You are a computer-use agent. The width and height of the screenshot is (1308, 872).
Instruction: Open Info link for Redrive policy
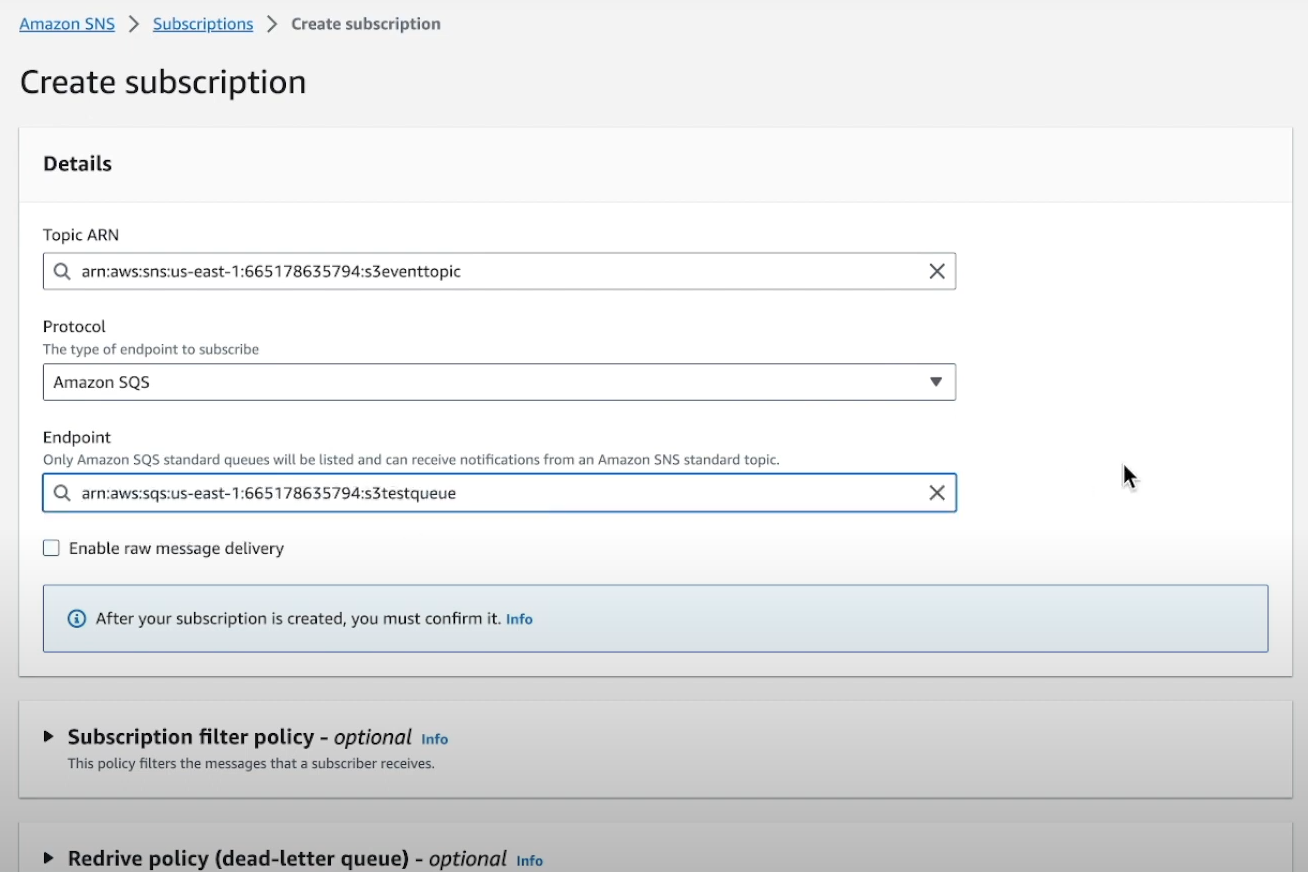(529, 860)
